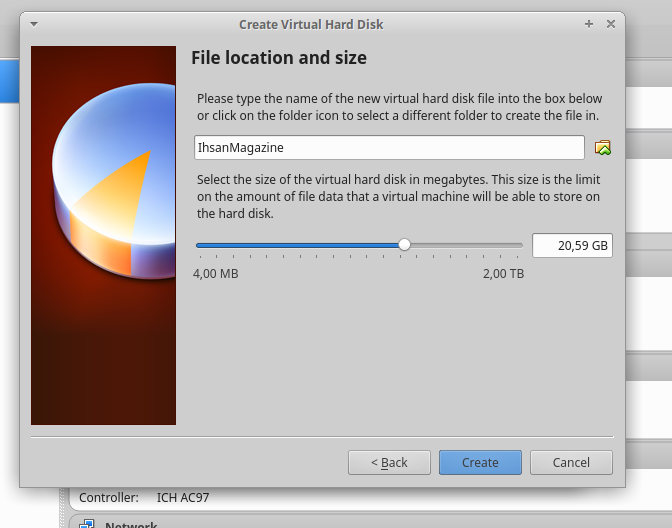Go to previous step with Back button
Image resolution: width=672 pixels, height=528 pixels.
tap(389, 462)
